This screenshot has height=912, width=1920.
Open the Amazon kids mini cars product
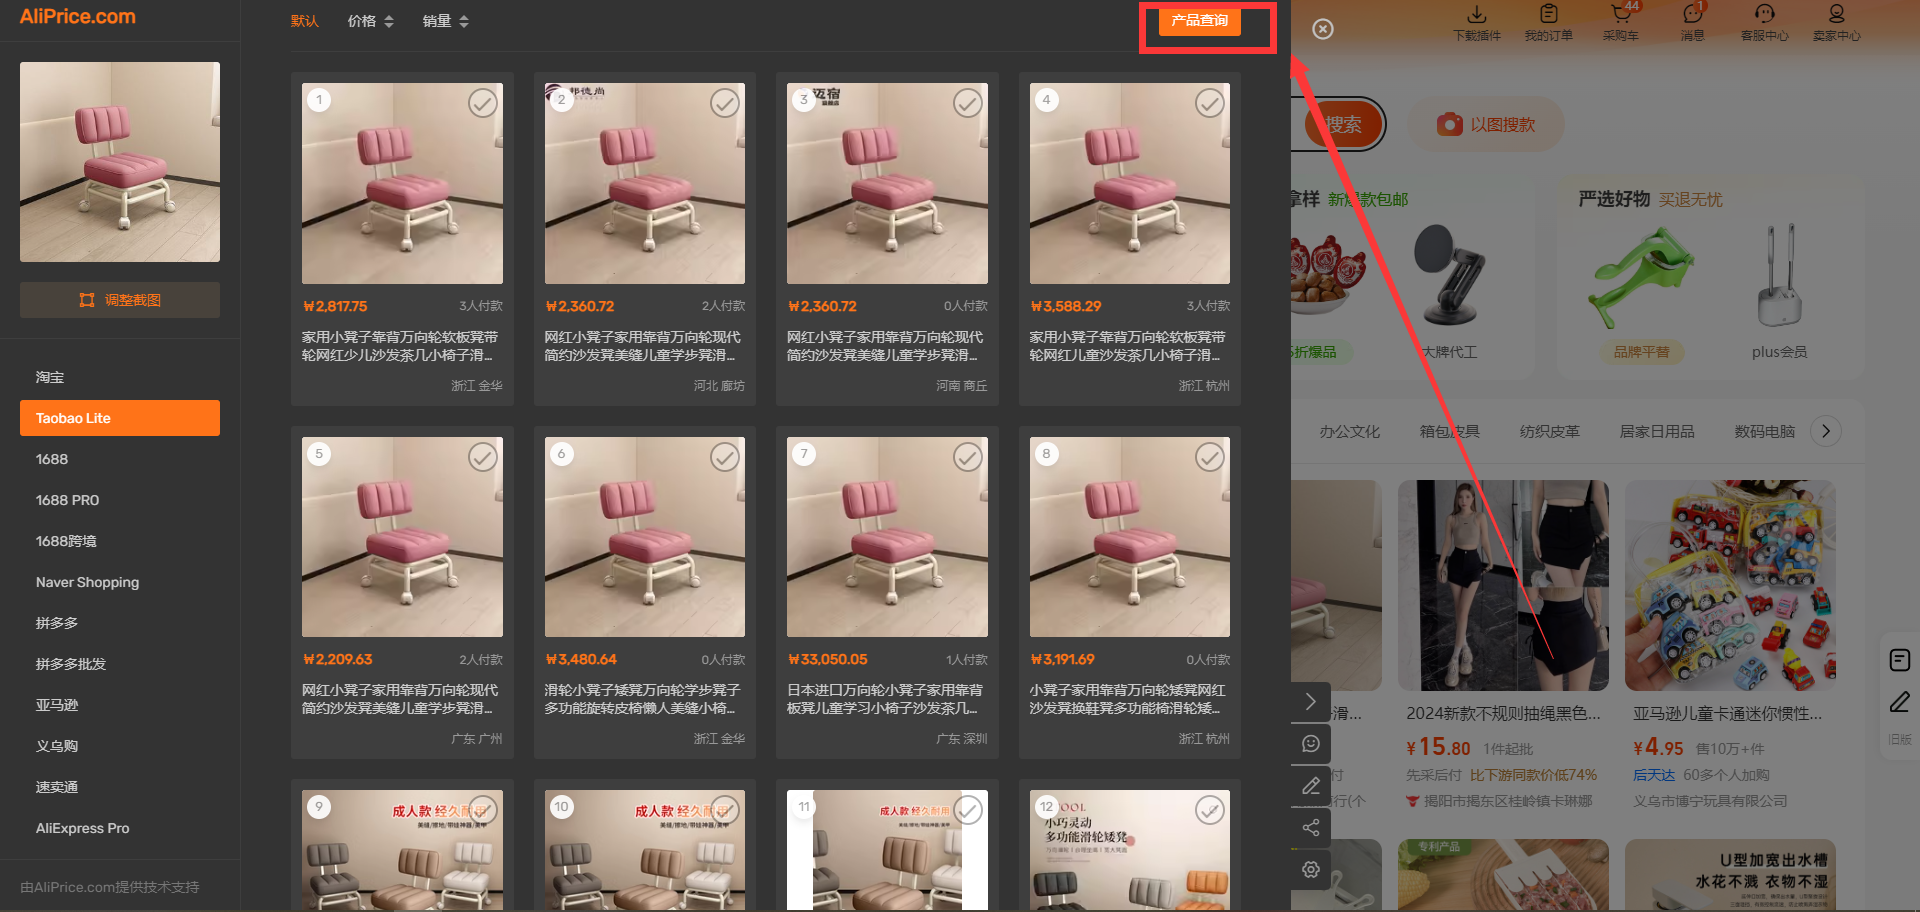point(1730,585)
